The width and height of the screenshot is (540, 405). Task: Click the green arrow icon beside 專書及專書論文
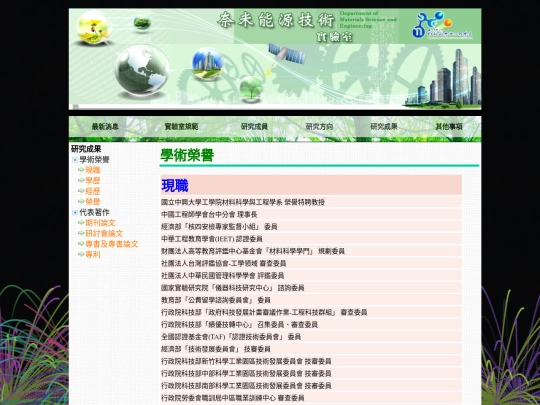click(81, 244)
